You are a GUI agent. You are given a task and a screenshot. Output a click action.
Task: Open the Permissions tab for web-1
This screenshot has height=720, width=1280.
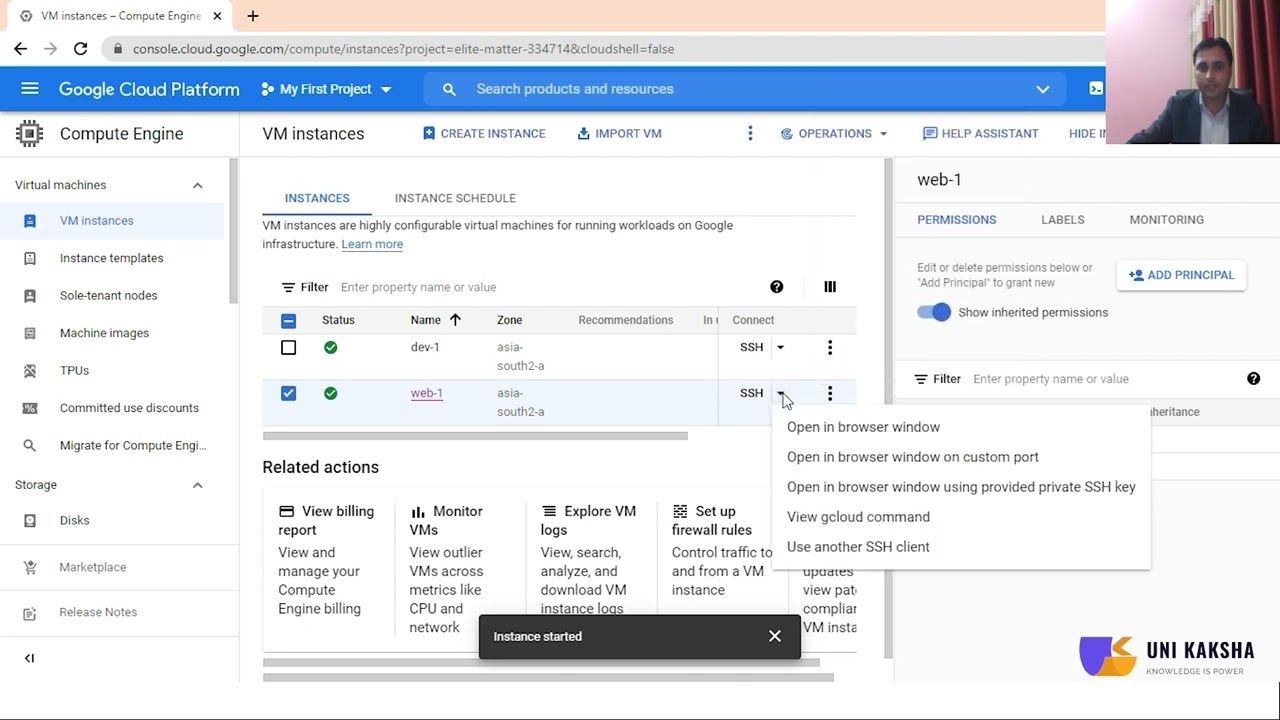[x=956, y=220]
